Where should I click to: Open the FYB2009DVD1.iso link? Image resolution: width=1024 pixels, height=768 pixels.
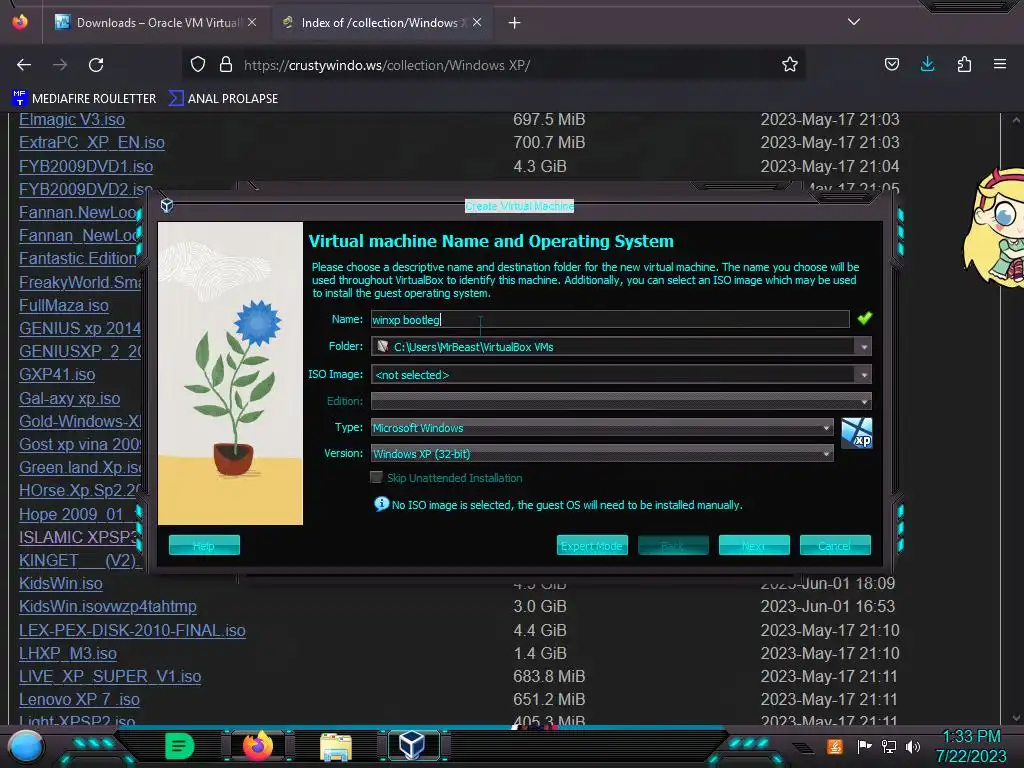point(86,166)
